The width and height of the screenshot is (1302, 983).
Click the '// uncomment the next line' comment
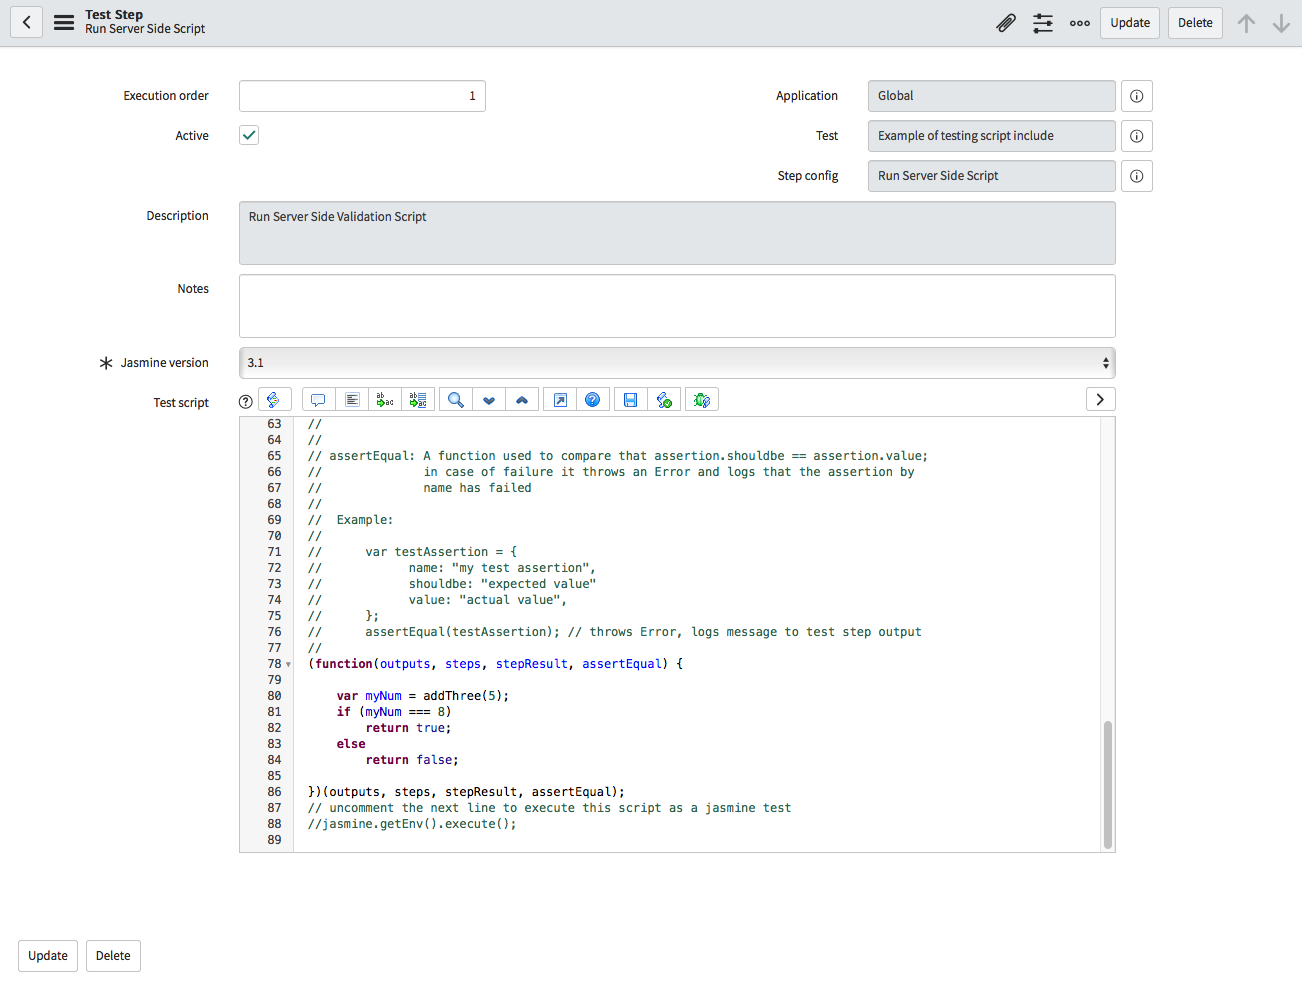pyautogui.click(x=549, y=808)
